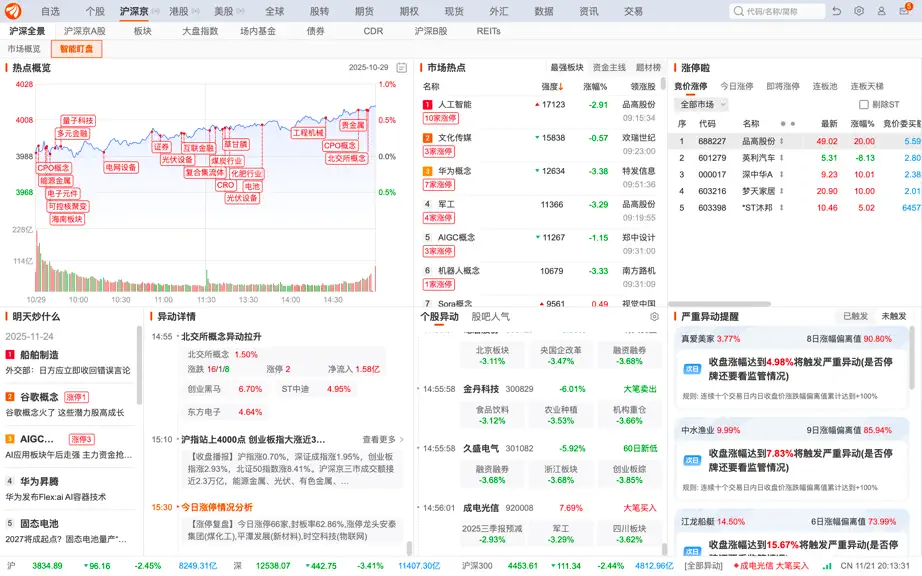This screenshot has height=576, width=922.
Task: Switch to 今日涨停 tab
Action: (737, 86)
